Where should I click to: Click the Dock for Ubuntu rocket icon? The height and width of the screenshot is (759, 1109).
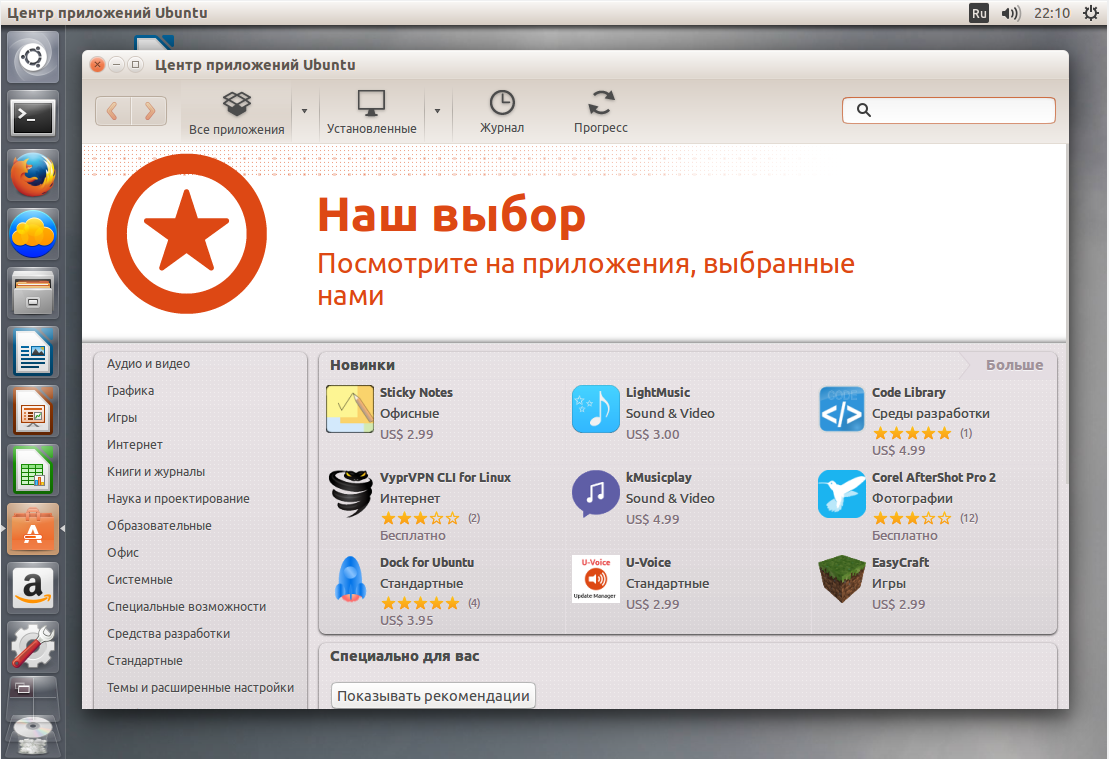tap(350, 579)
